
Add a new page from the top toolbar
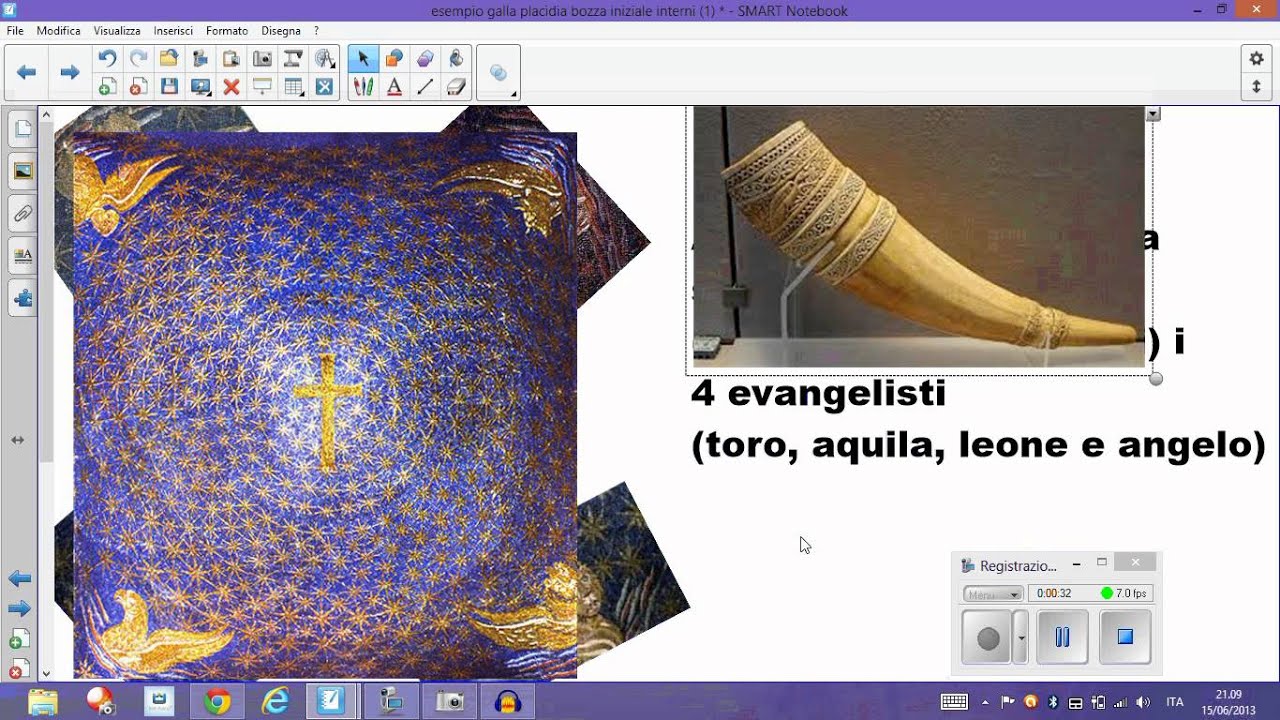(x=107, y=87)
